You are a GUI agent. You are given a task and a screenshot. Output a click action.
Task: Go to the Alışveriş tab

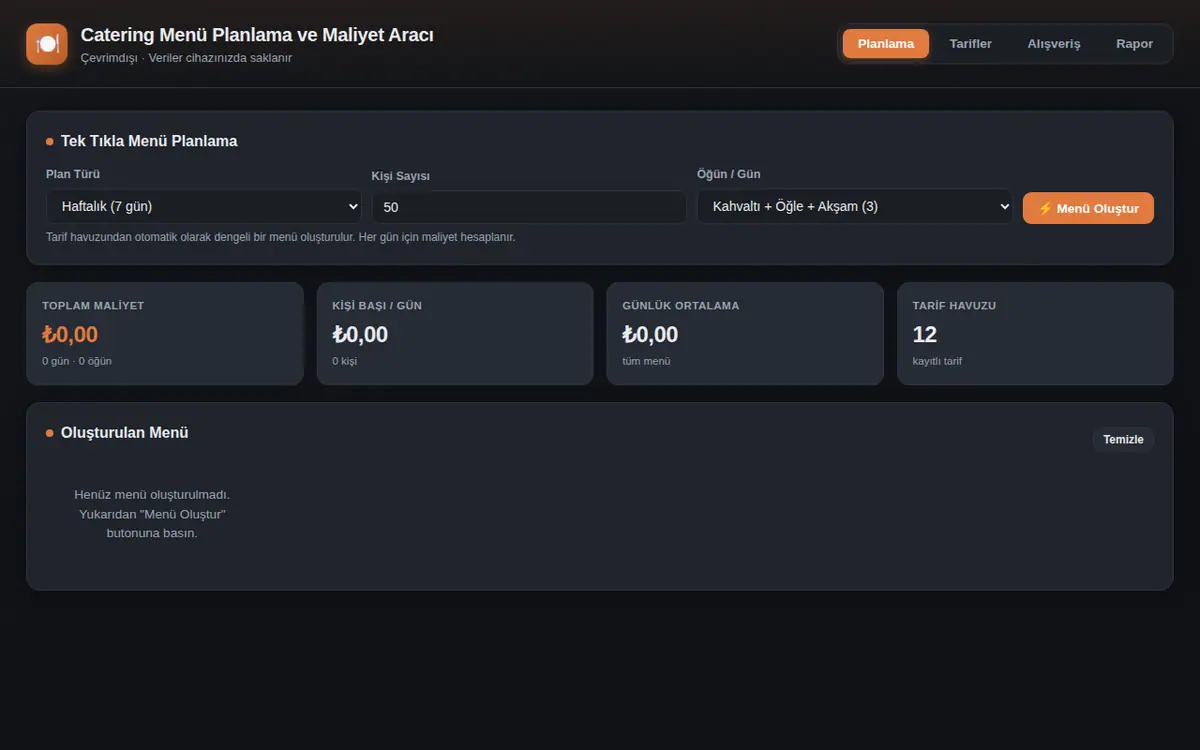(x=1054, y=44)
